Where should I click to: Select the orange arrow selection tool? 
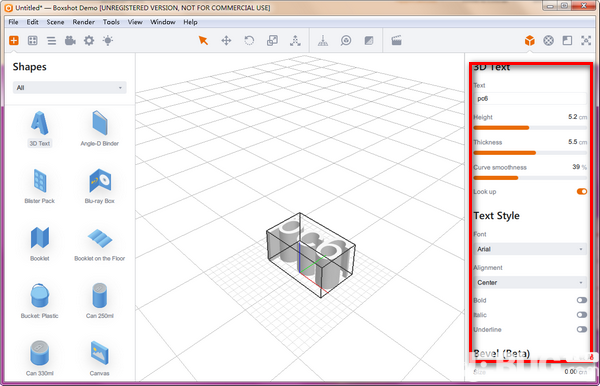coord(203,41)
